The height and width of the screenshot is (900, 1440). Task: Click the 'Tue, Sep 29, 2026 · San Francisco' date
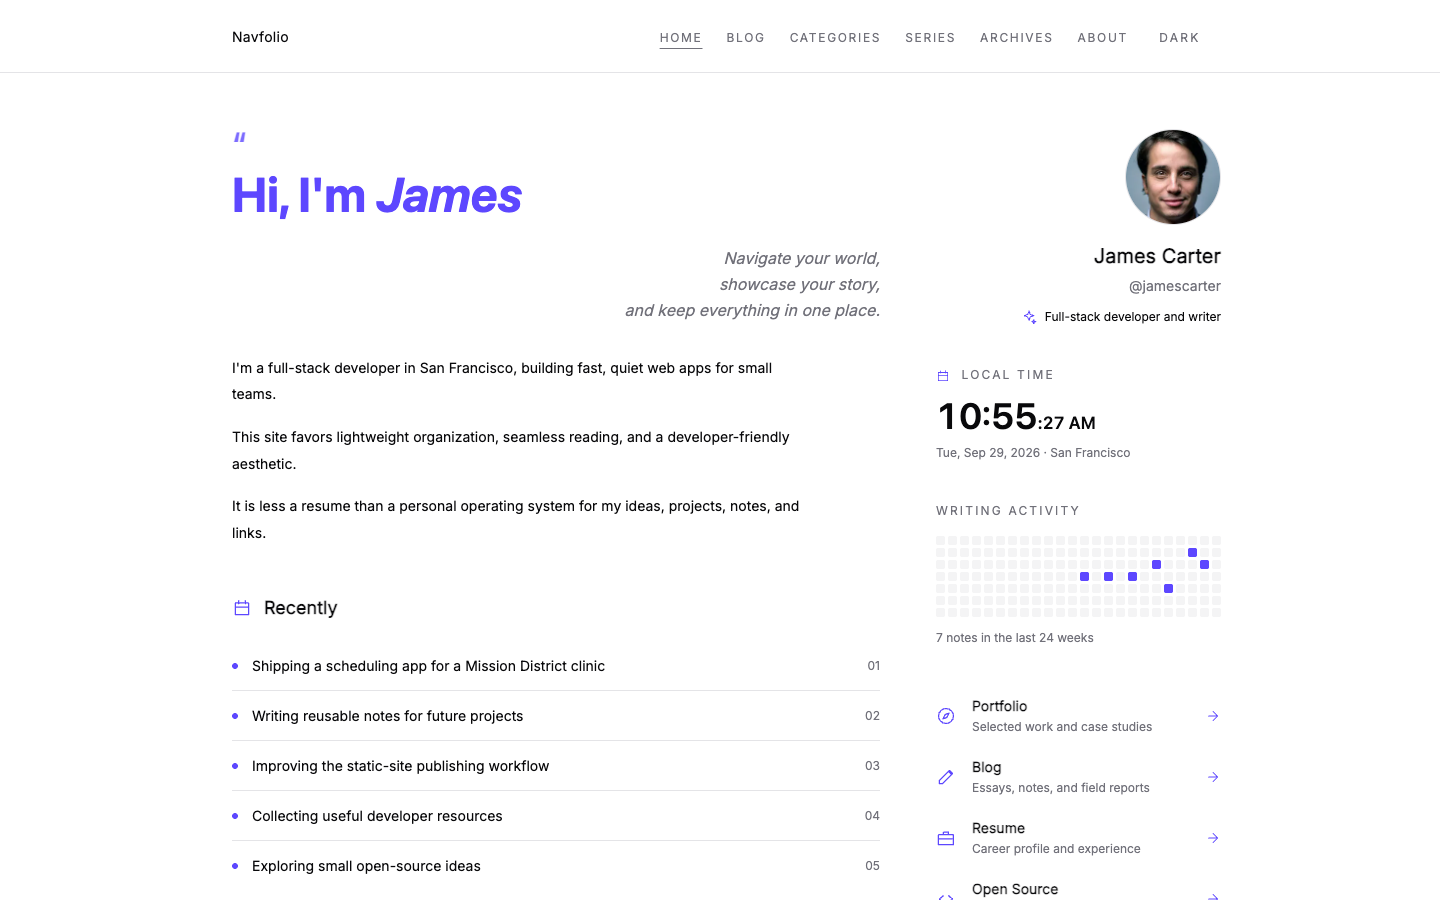coord(1033,453)
